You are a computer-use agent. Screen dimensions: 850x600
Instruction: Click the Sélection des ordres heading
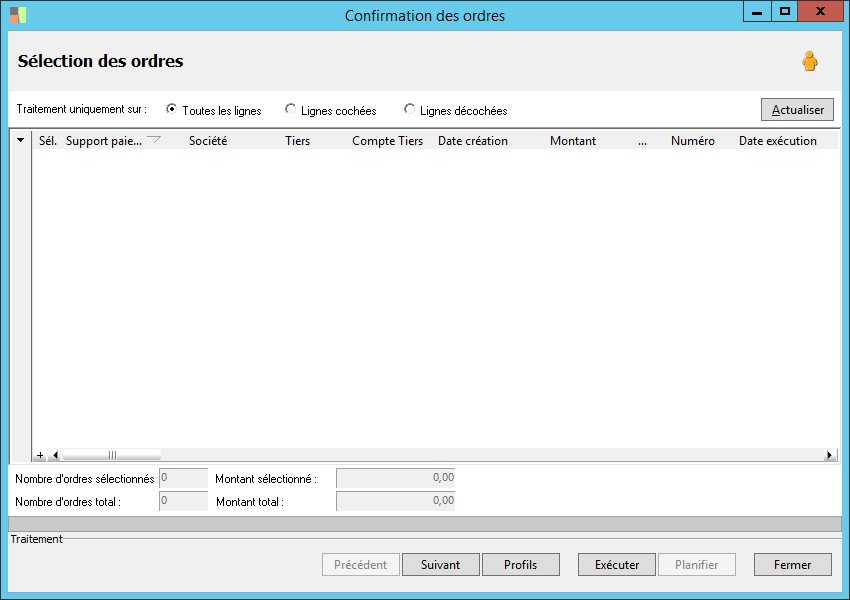(100, 61)
